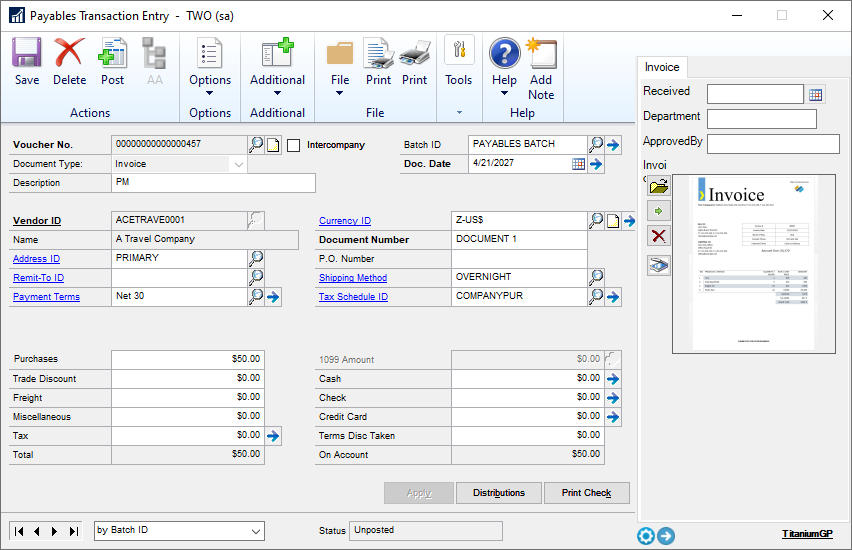Open the Currency ID link
Screen dimensions: 852x550
point(345,221)
